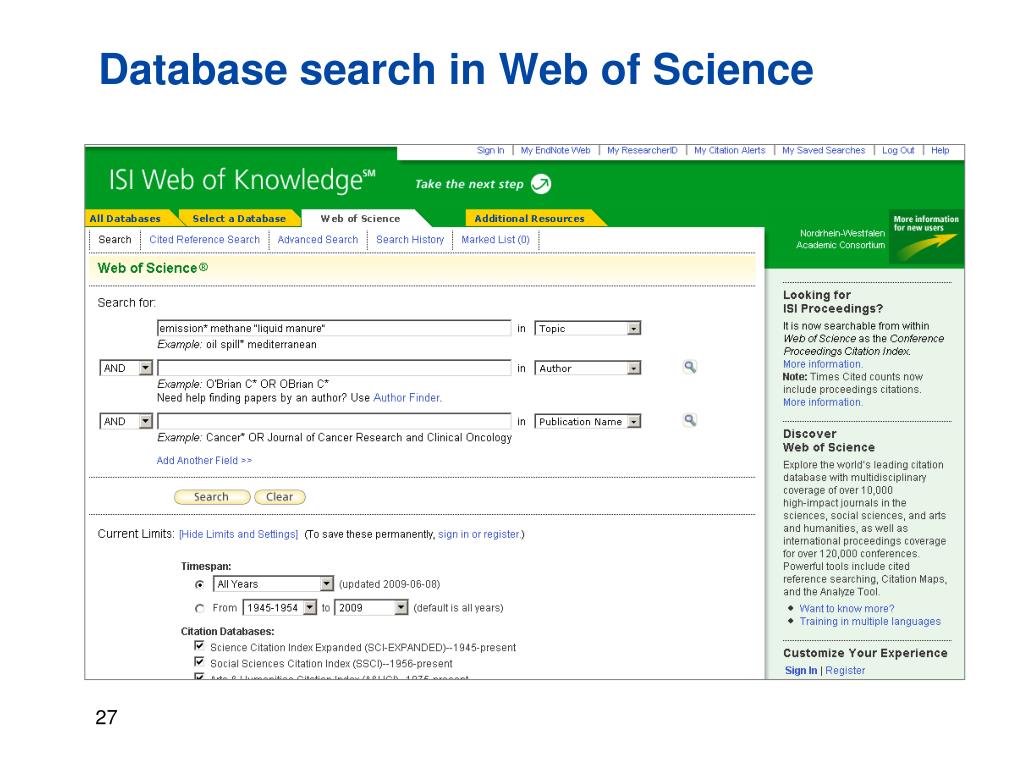Viewport: 1024px width, 768px height.
Task: Click sign in or register link
Action: coord(479,534)
